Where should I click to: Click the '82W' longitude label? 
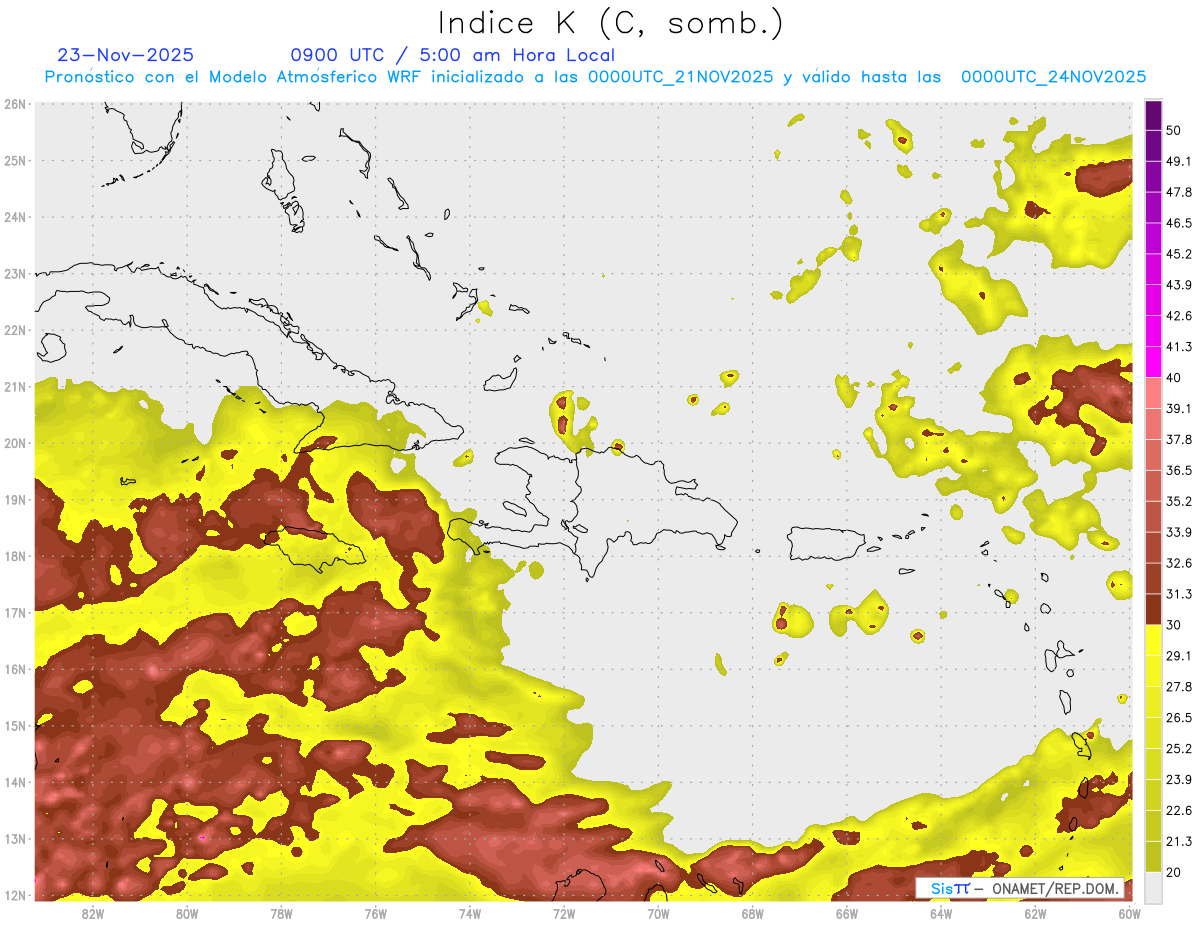(x=93, y=913)
